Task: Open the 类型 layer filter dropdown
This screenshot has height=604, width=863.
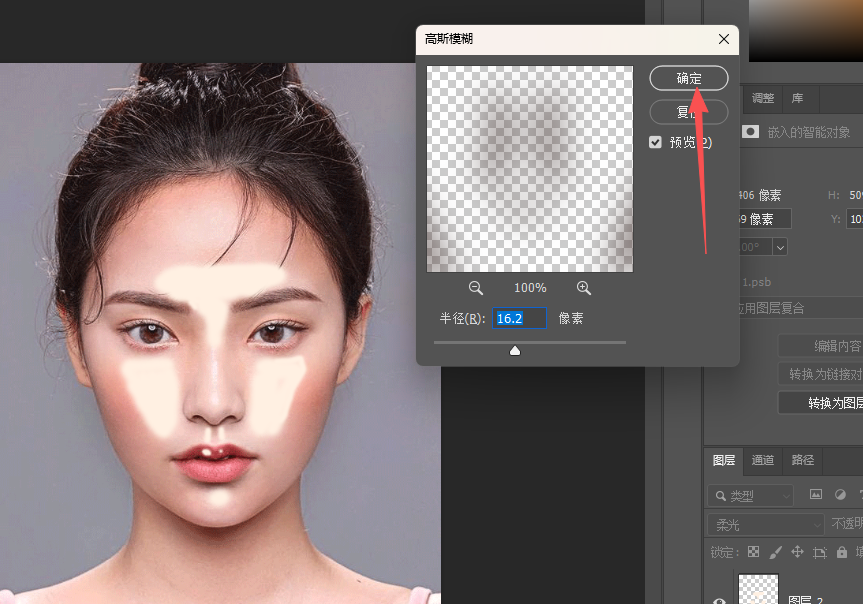Action: pos(750,496)
